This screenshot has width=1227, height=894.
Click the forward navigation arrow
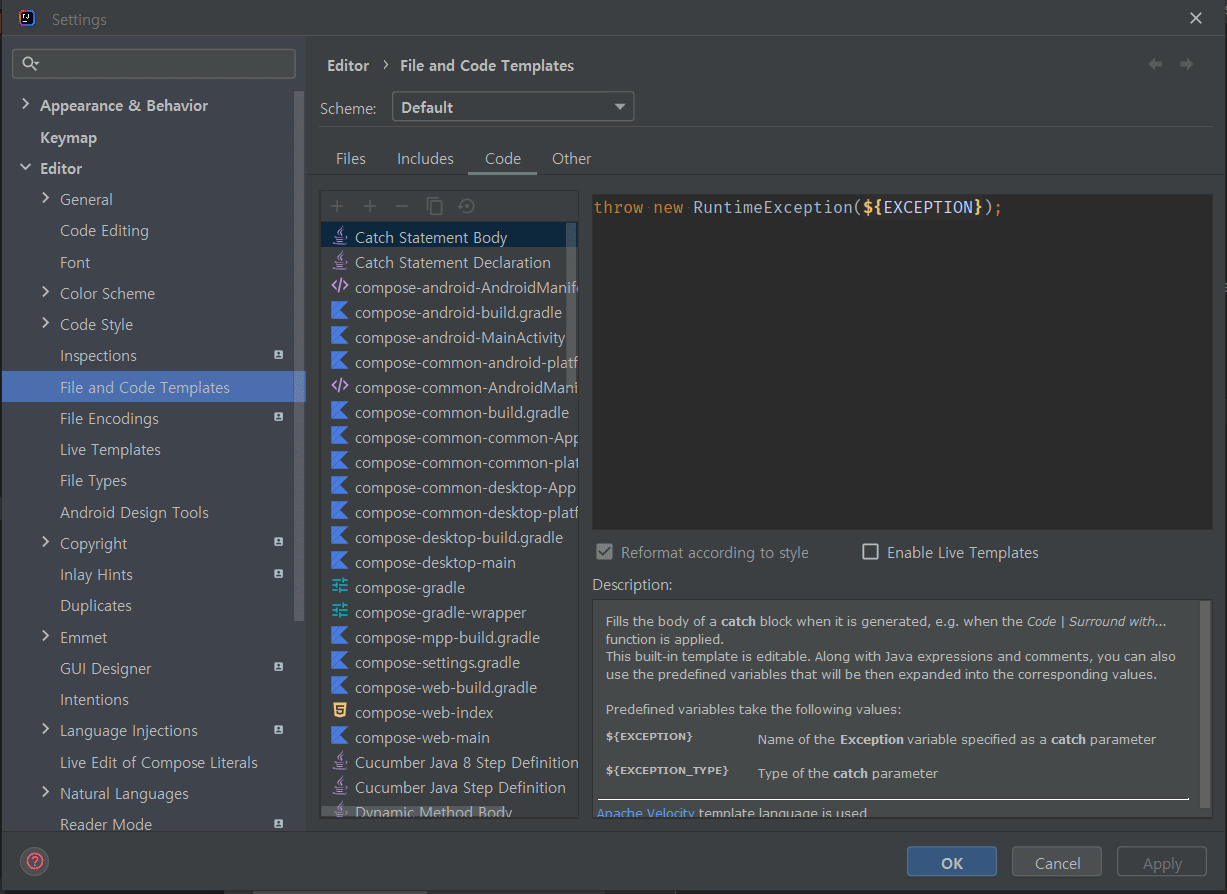coord(1186,64)
